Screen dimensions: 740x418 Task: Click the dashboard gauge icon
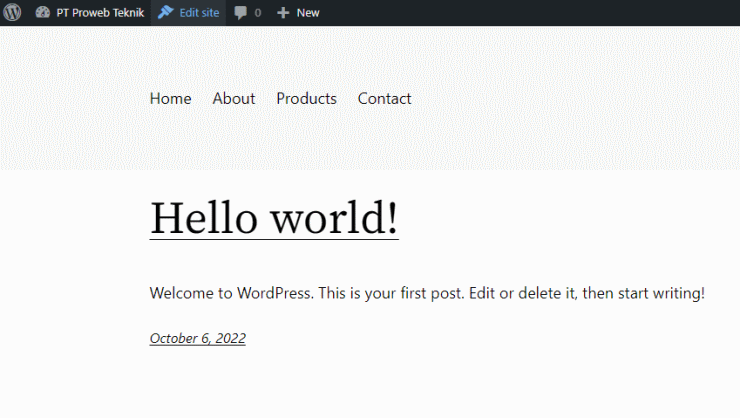point(42,12)
